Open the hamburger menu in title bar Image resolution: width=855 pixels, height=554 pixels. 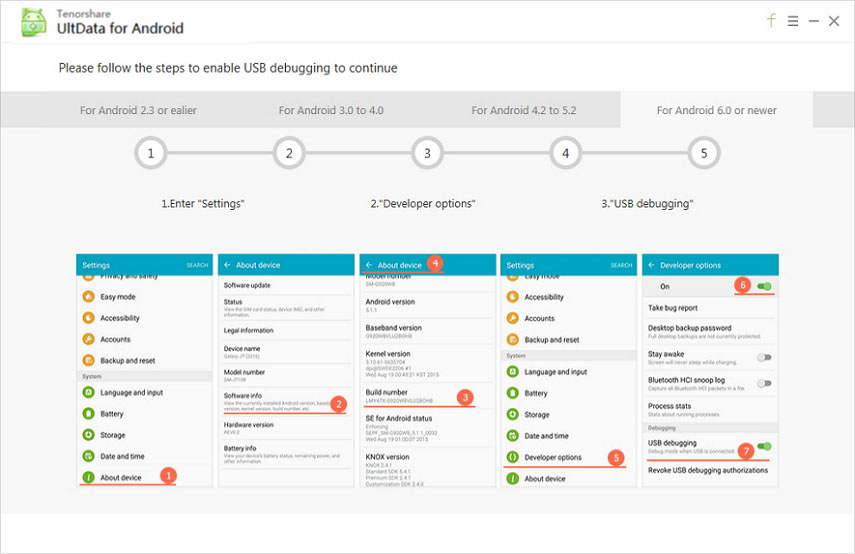[793, 21]
